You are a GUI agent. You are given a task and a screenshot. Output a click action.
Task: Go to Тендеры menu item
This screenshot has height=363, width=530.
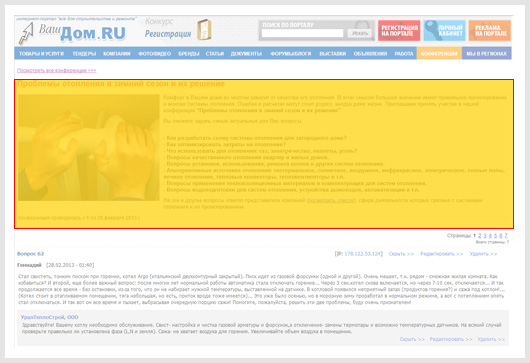(84, 53)
